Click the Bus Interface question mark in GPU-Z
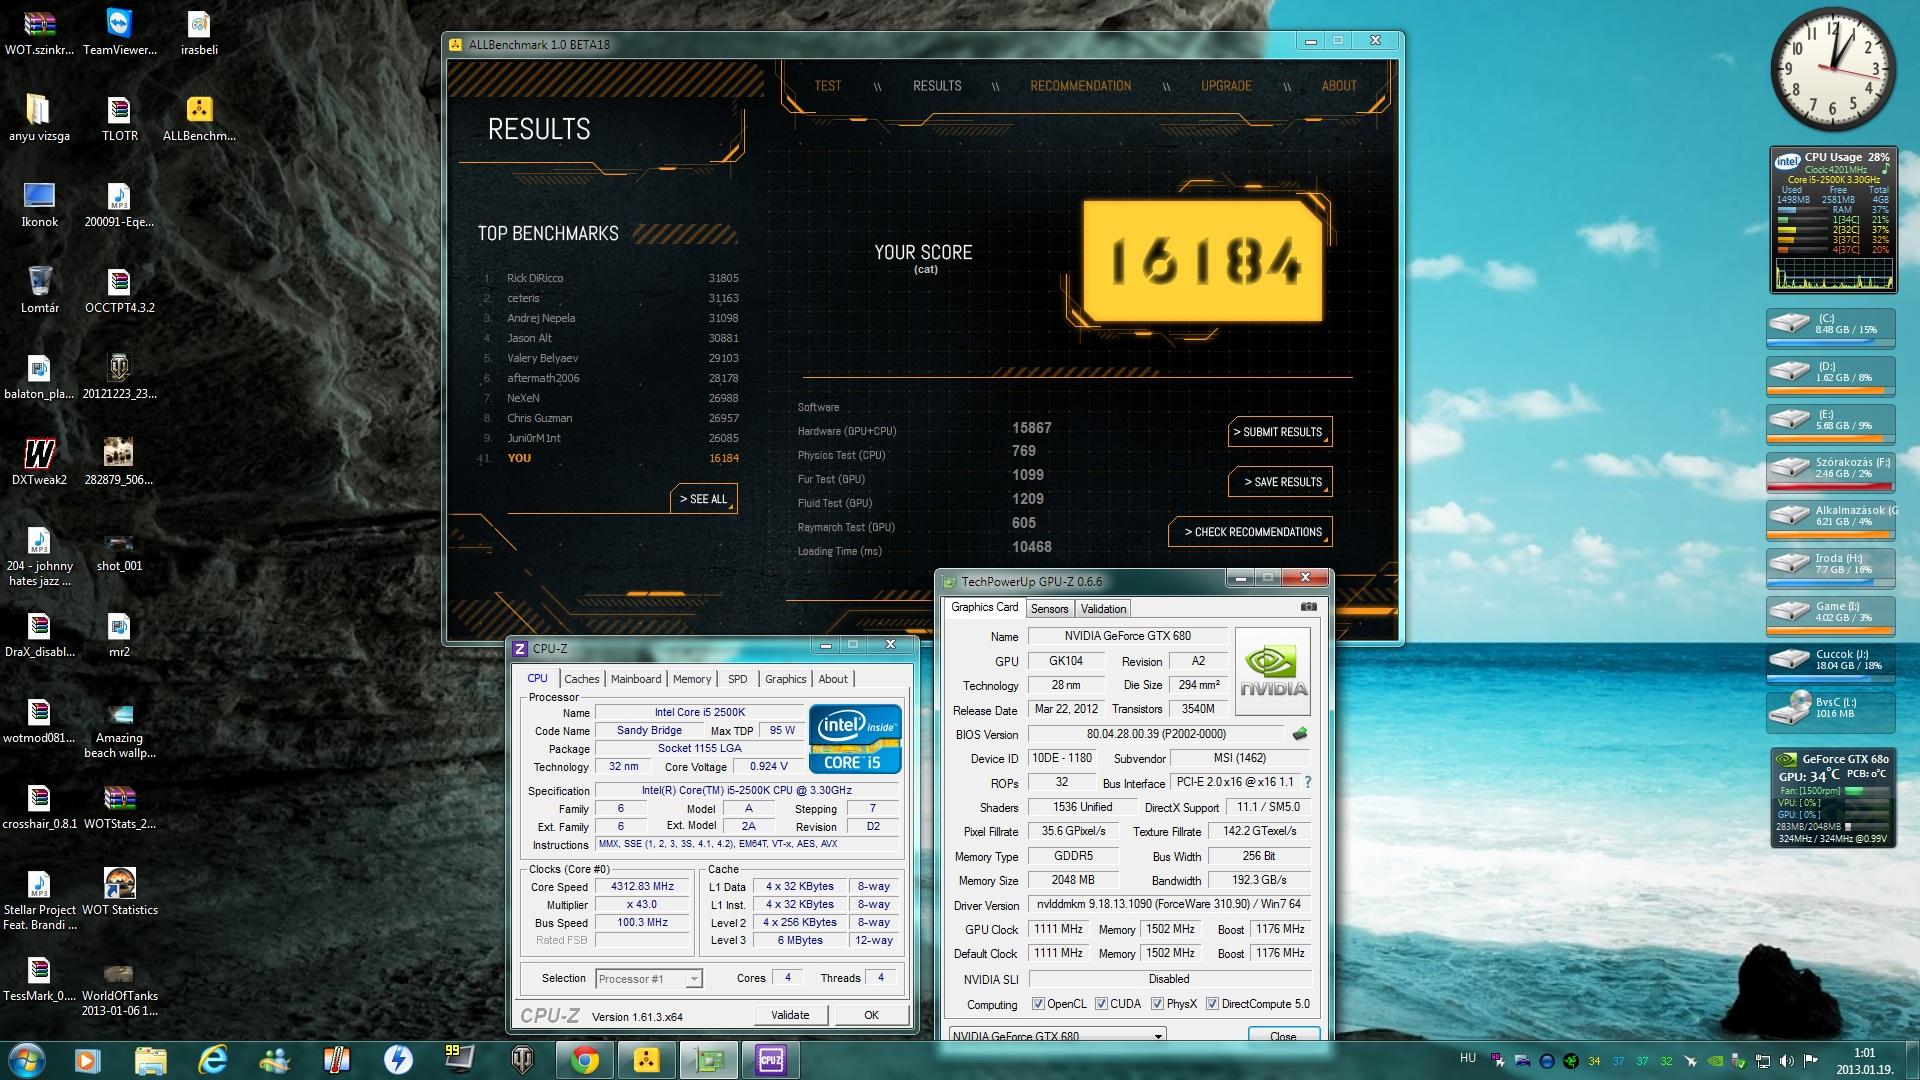This screenshot has width=1920, height=1080. pyautogui.click(x=1307, y=782)
